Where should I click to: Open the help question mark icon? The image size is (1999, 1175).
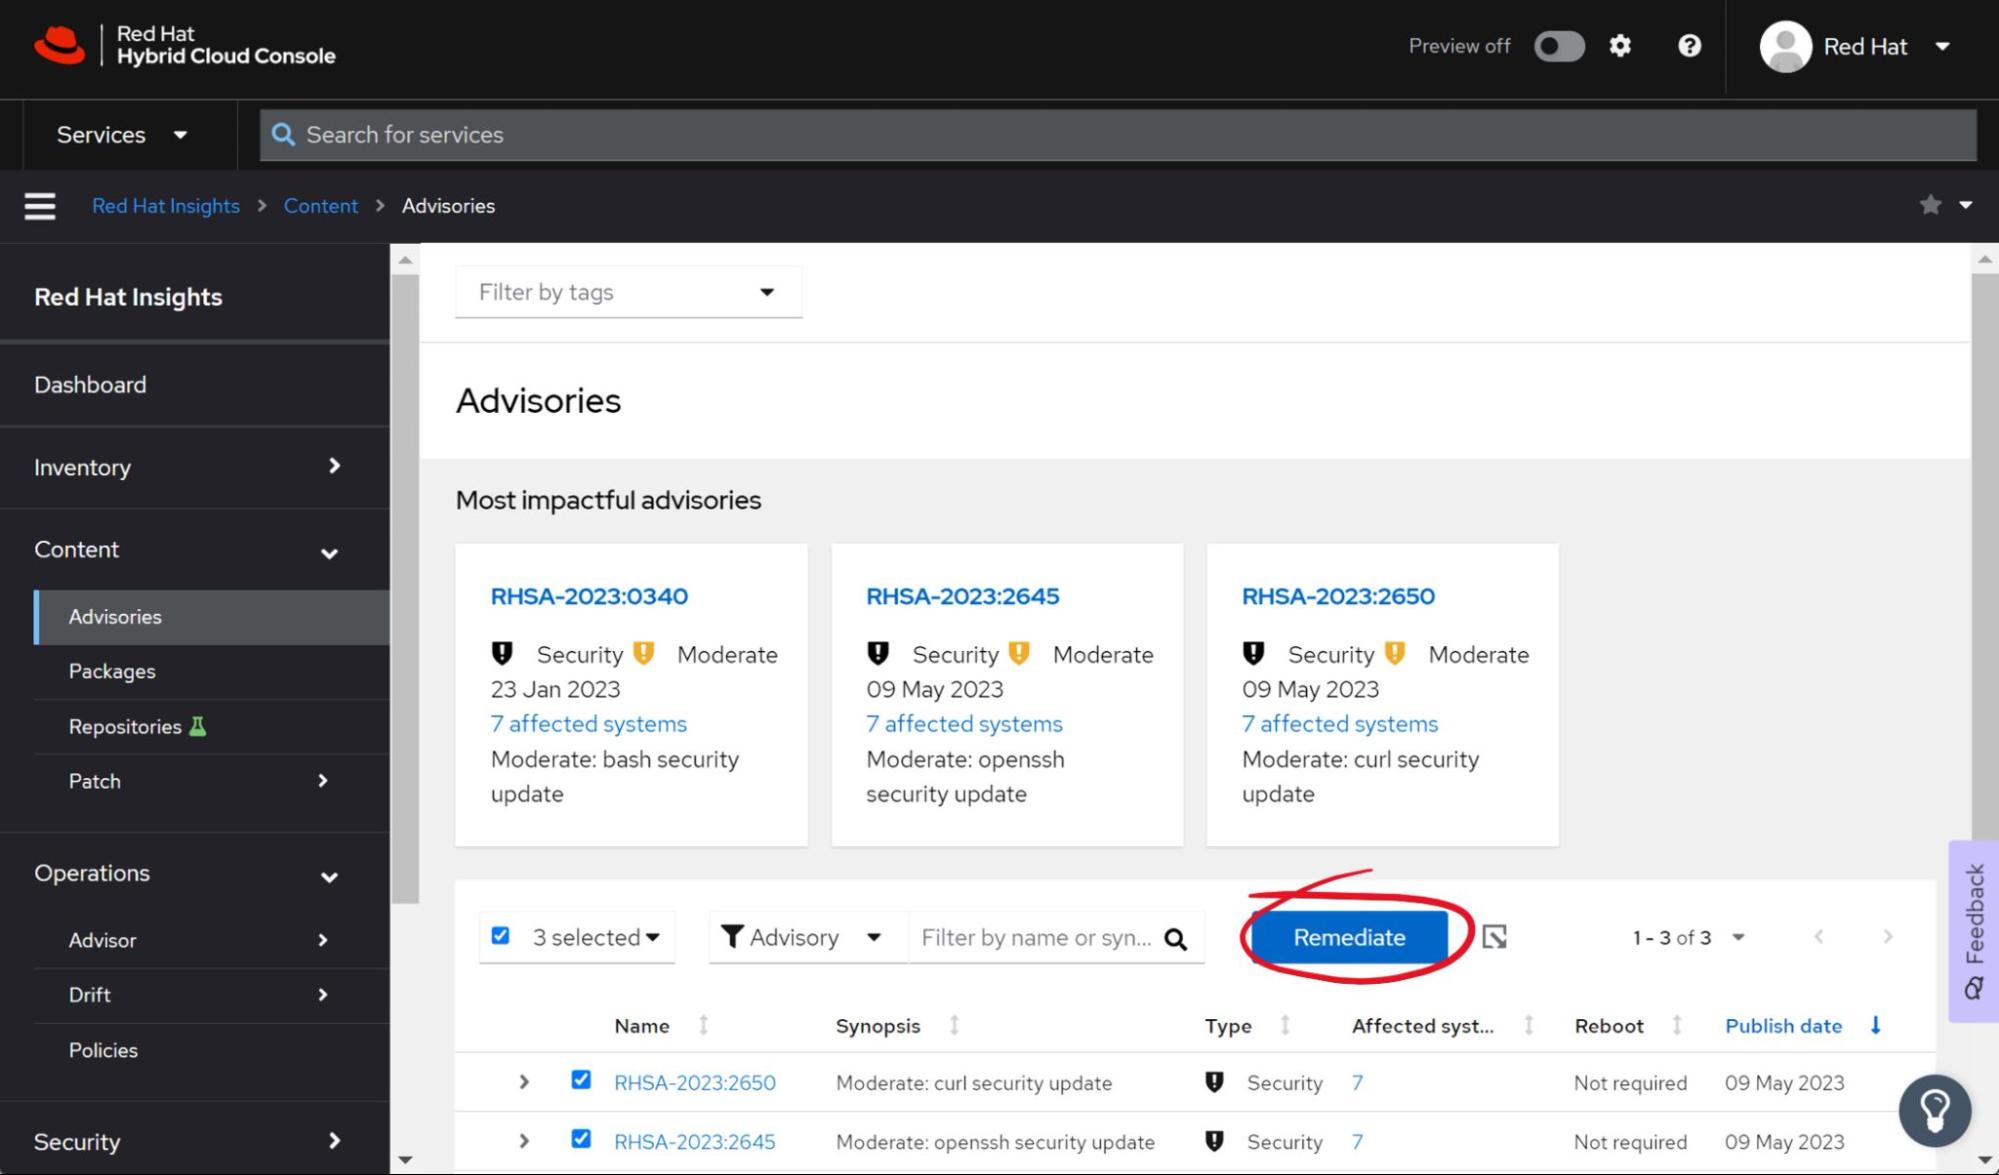pyautogui.click(x=1689, y=46)
